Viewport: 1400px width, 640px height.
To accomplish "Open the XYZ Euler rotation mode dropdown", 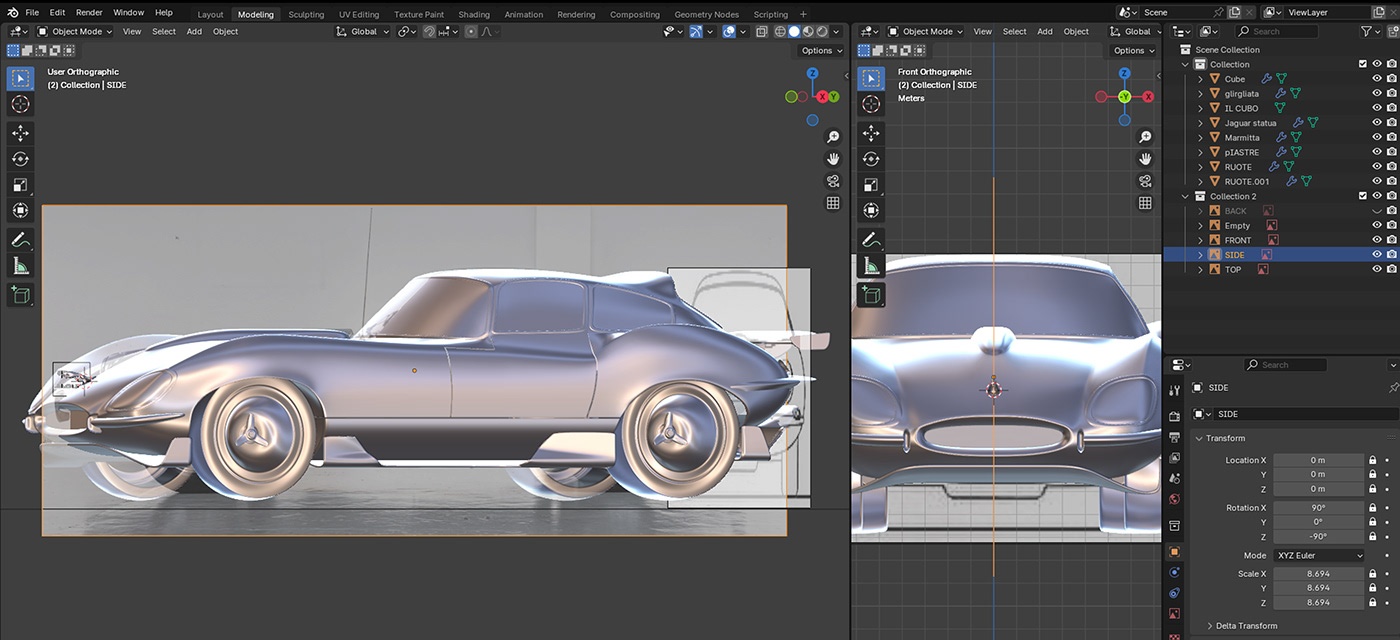I will point(1318,555).
